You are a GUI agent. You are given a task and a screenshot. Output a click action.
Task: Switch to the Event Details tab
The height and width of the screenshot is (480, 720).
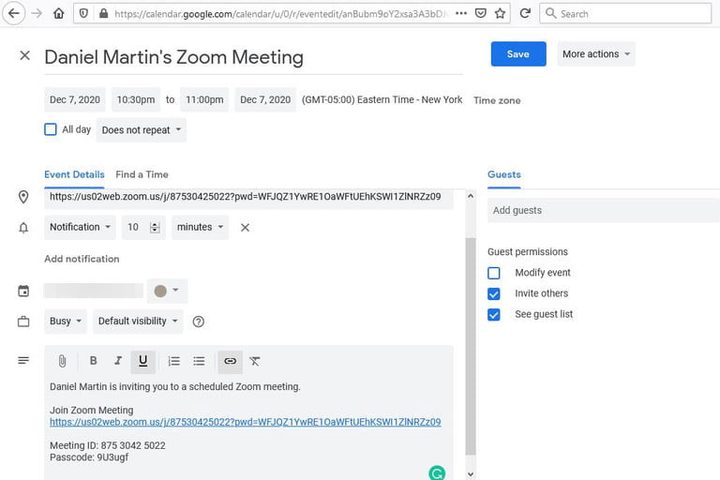coord(74,175)
